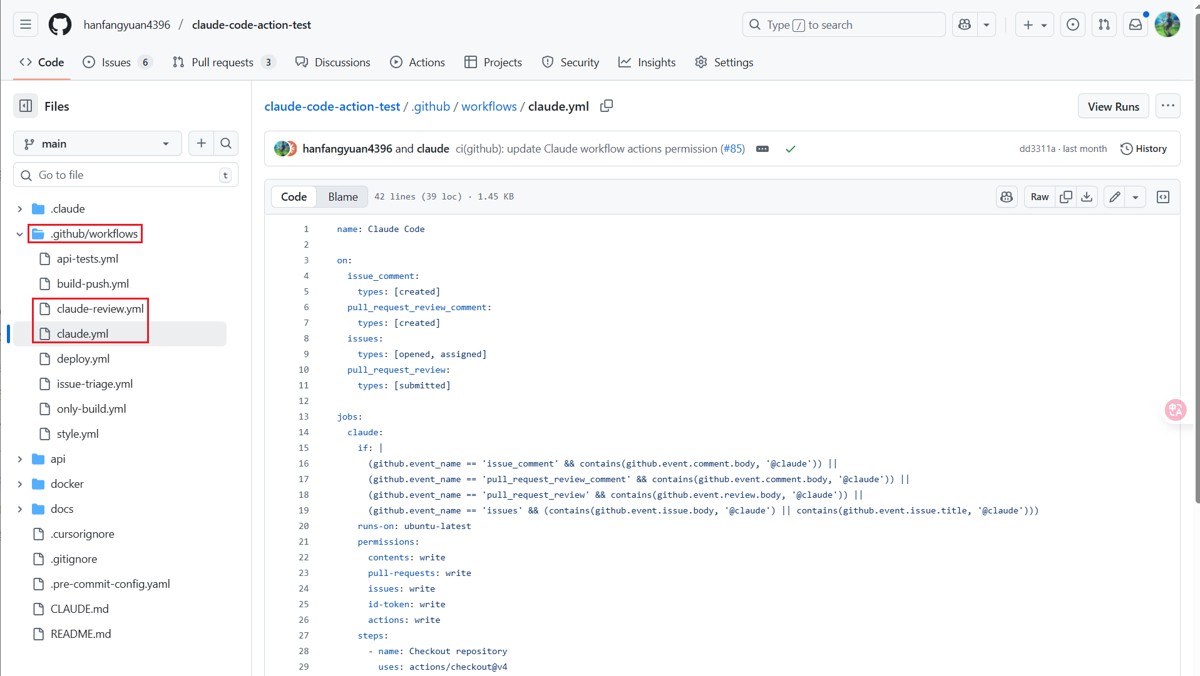Open the Insights tab
This screenshot has height=676, width=1200.
click(647, 62)
